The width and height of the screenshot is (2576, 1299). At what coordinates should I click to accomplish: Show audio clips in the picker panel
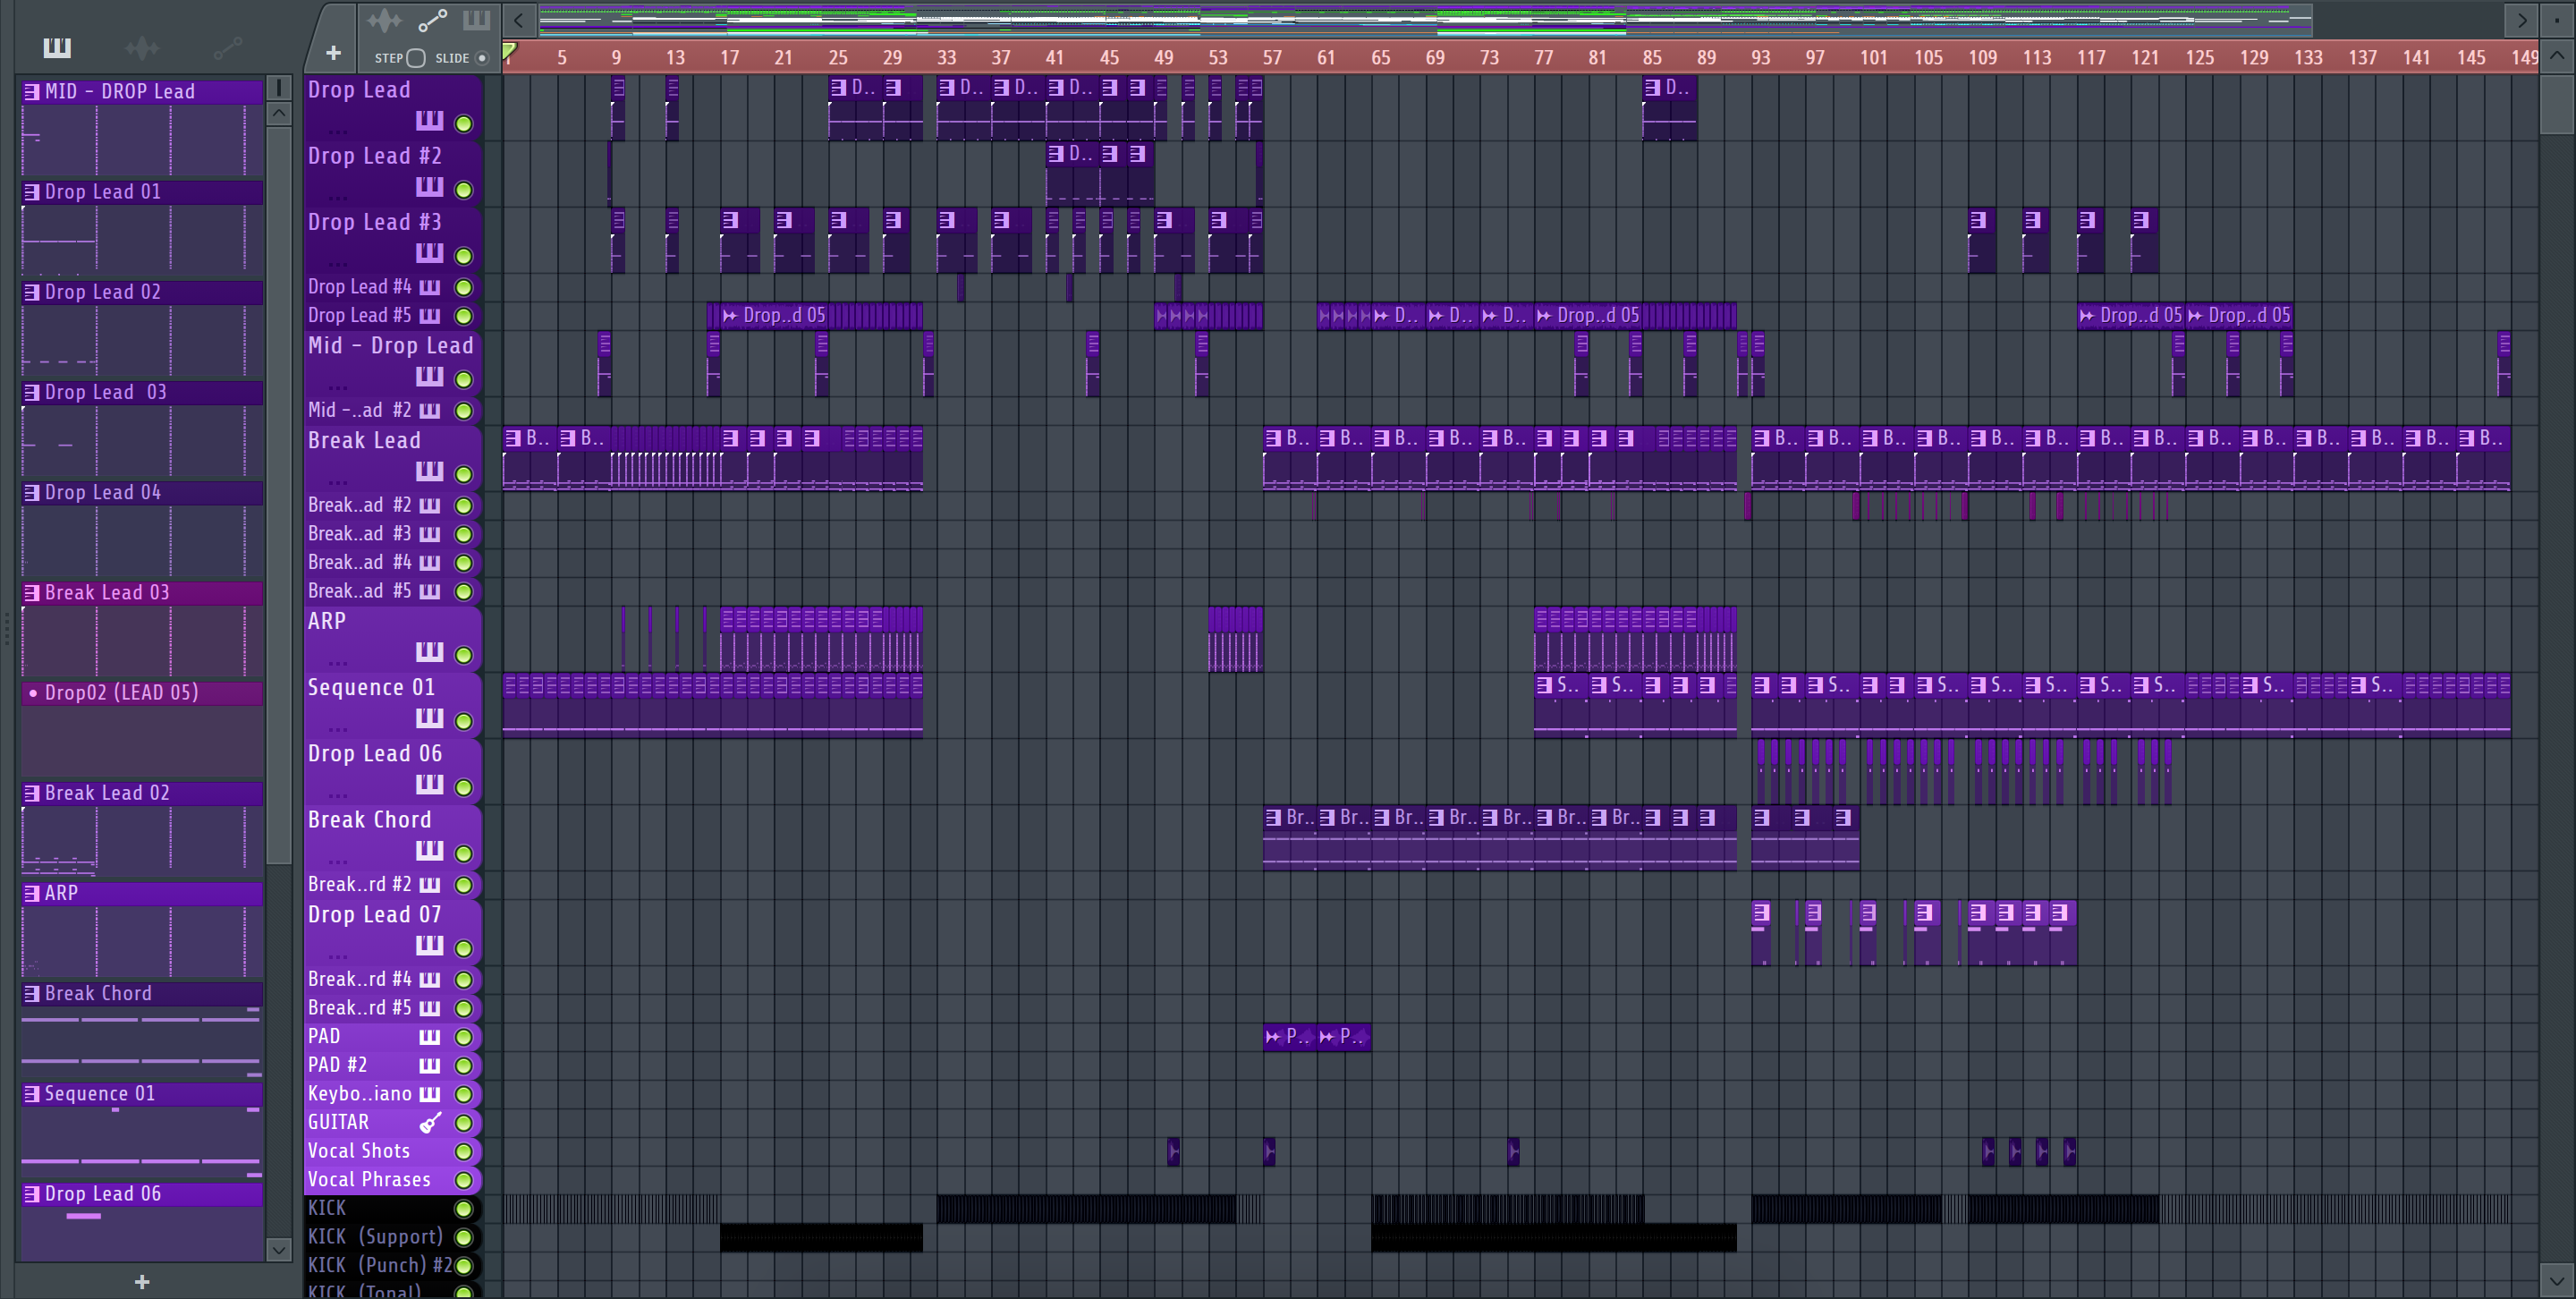142,47
